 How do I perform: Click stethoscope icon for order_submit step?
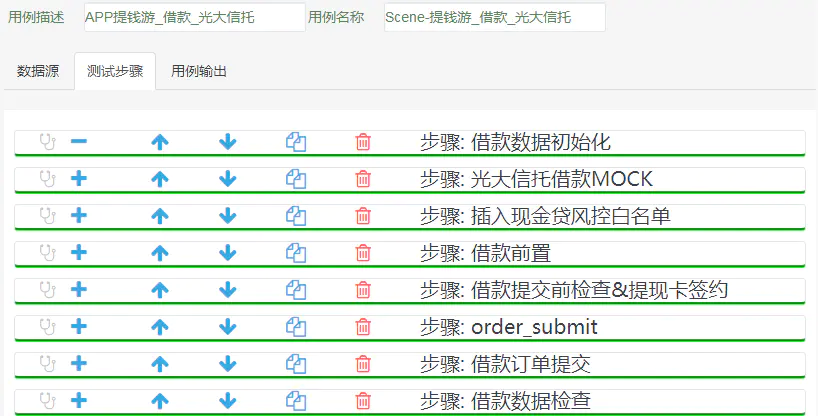[47, 327]
